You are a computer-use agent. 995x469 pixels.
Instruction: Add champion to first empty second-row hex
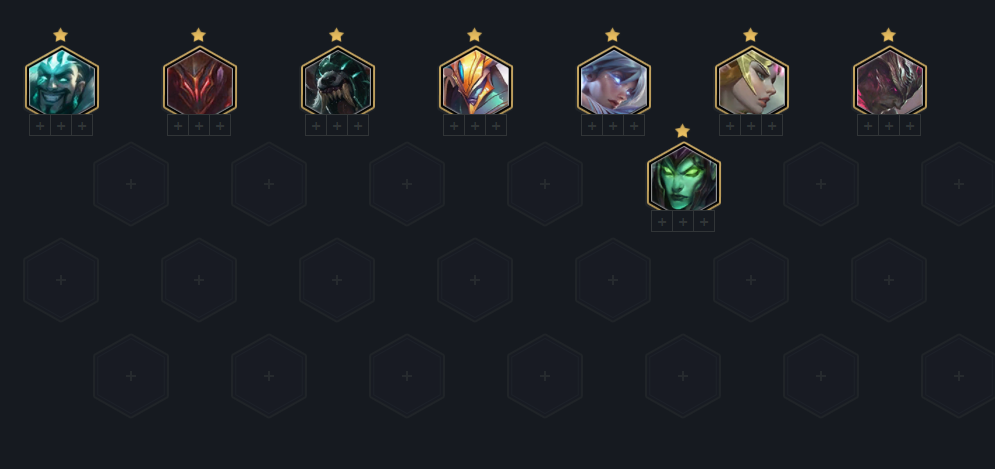coord(131,184)
